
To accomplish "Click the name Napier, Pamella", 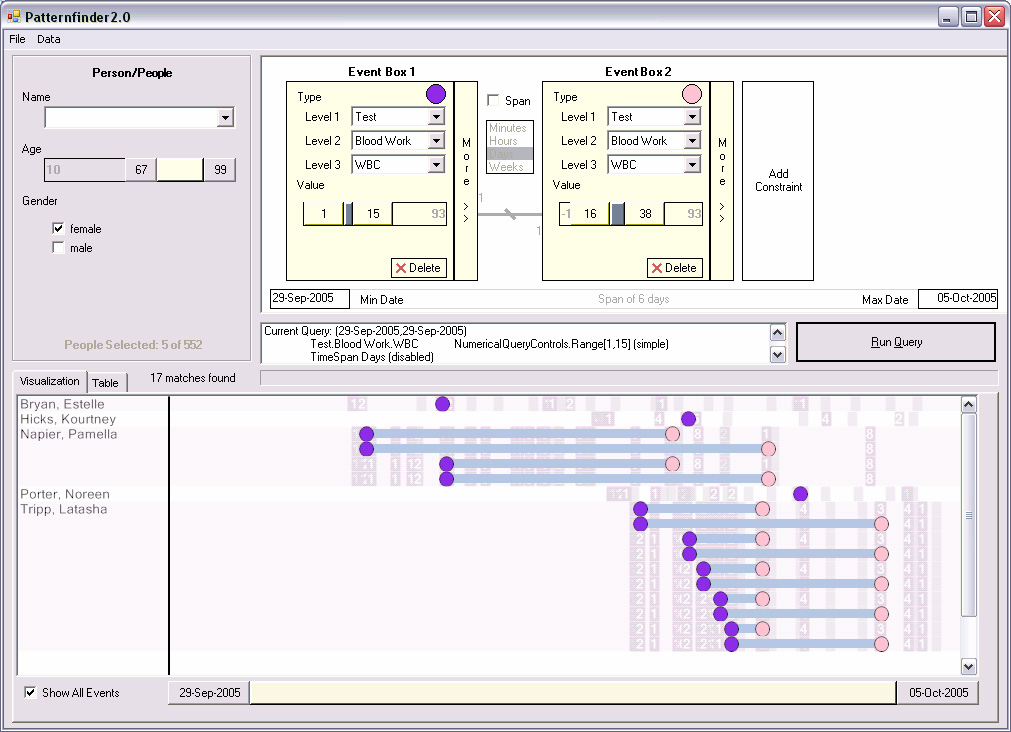I will pos(68,434).
